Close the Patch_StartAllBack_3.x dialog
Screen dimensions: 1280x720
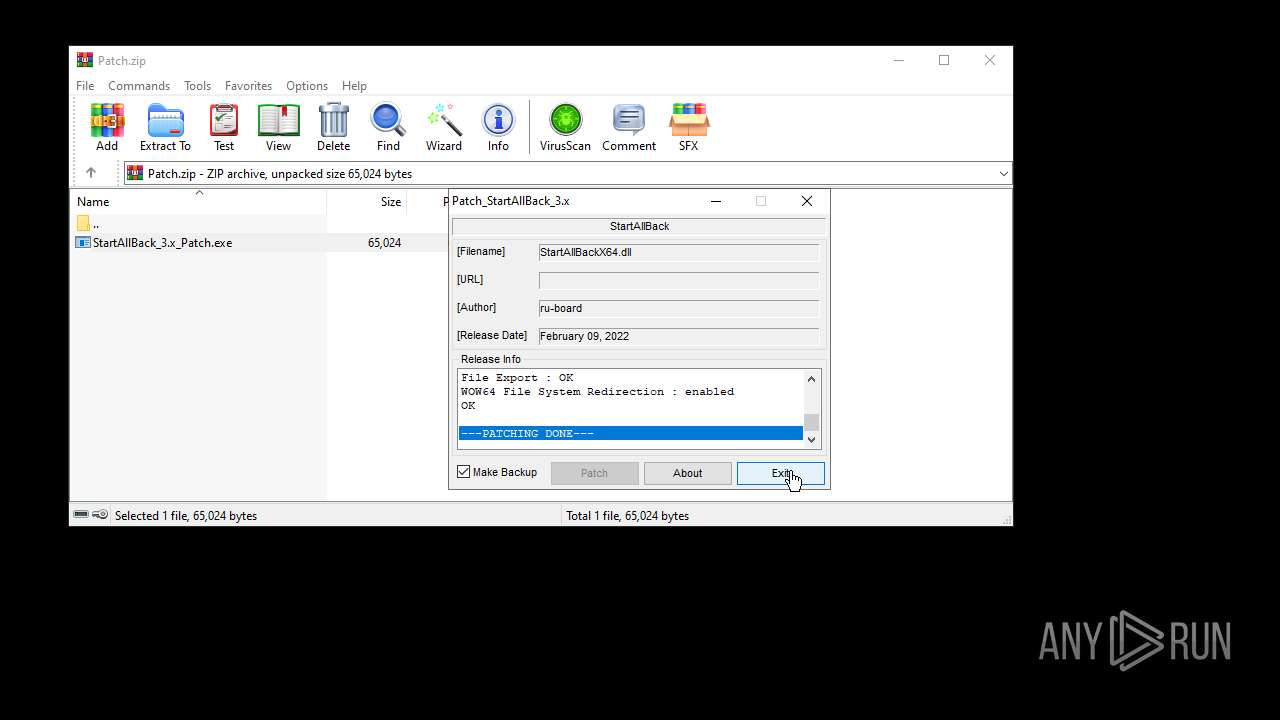click(807, 201)
